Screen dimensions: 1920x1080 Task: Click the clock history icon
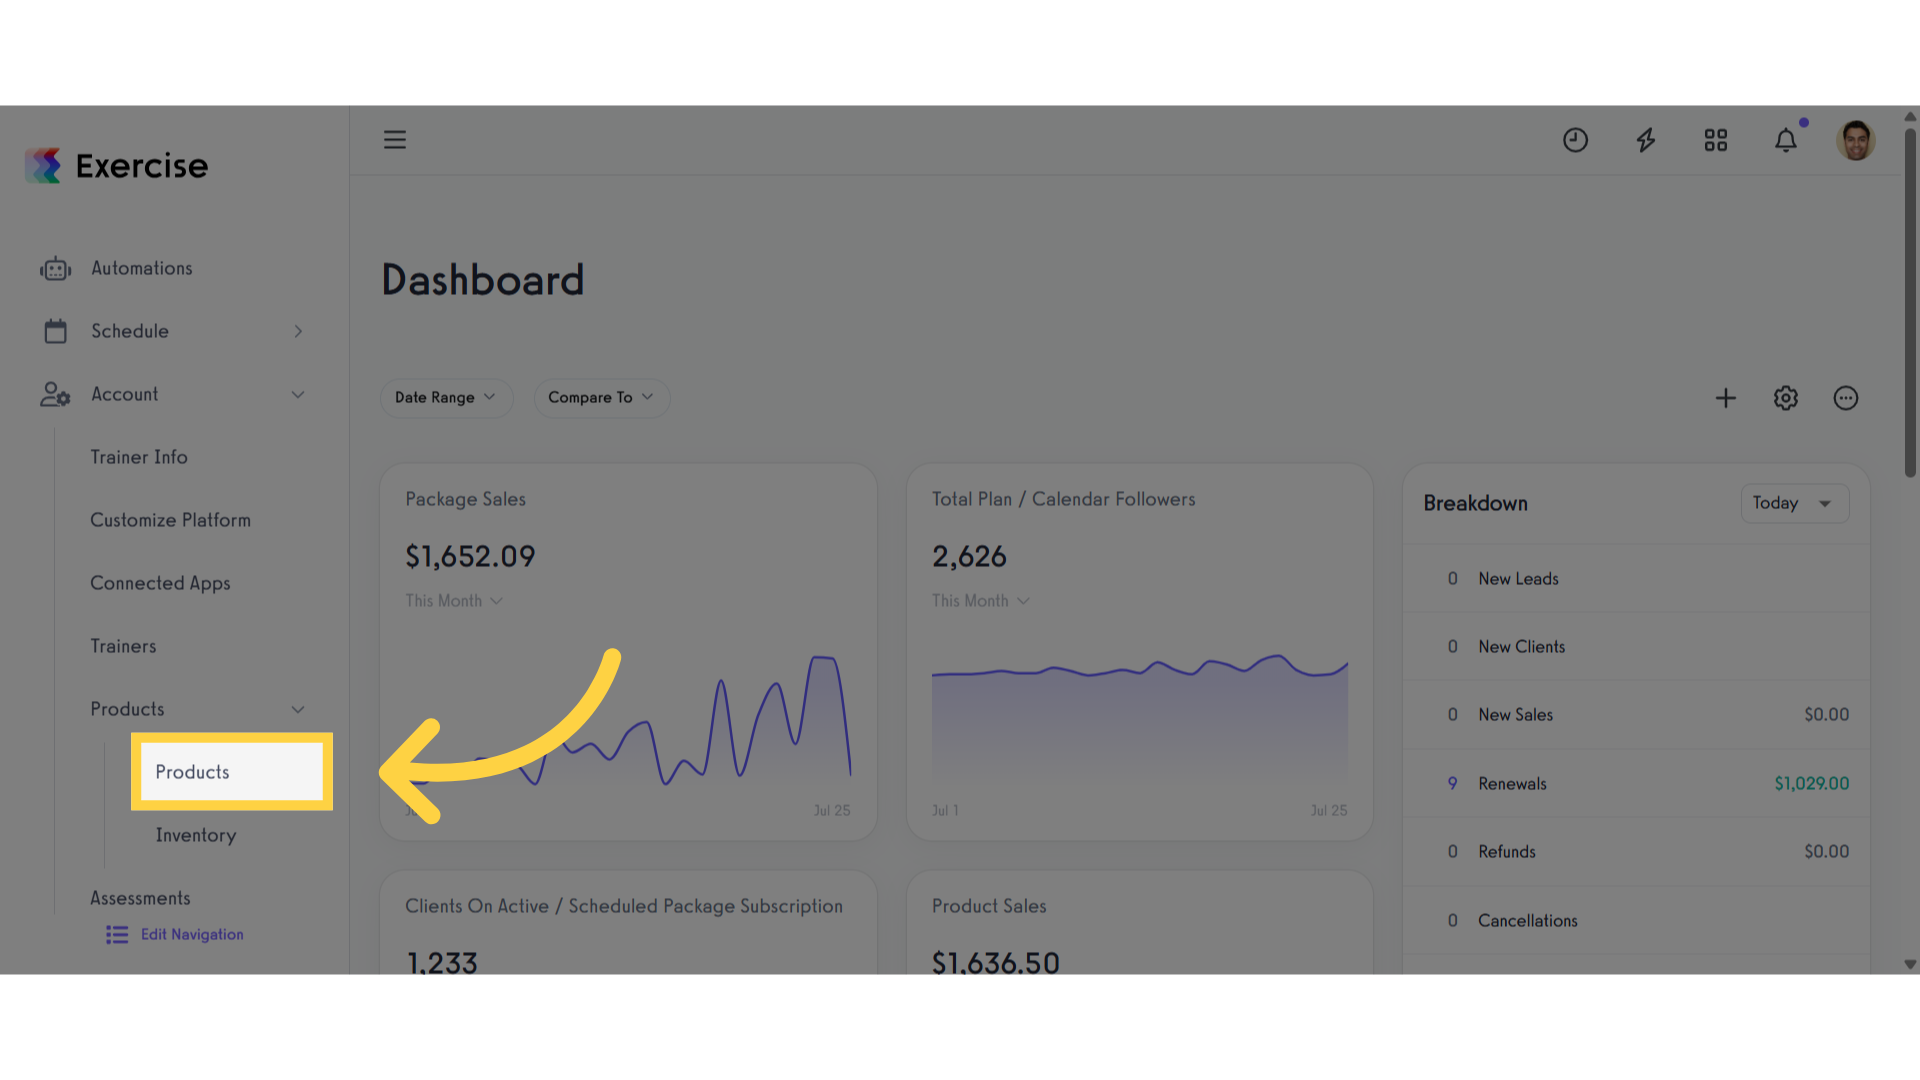(x=1575, y=140)
